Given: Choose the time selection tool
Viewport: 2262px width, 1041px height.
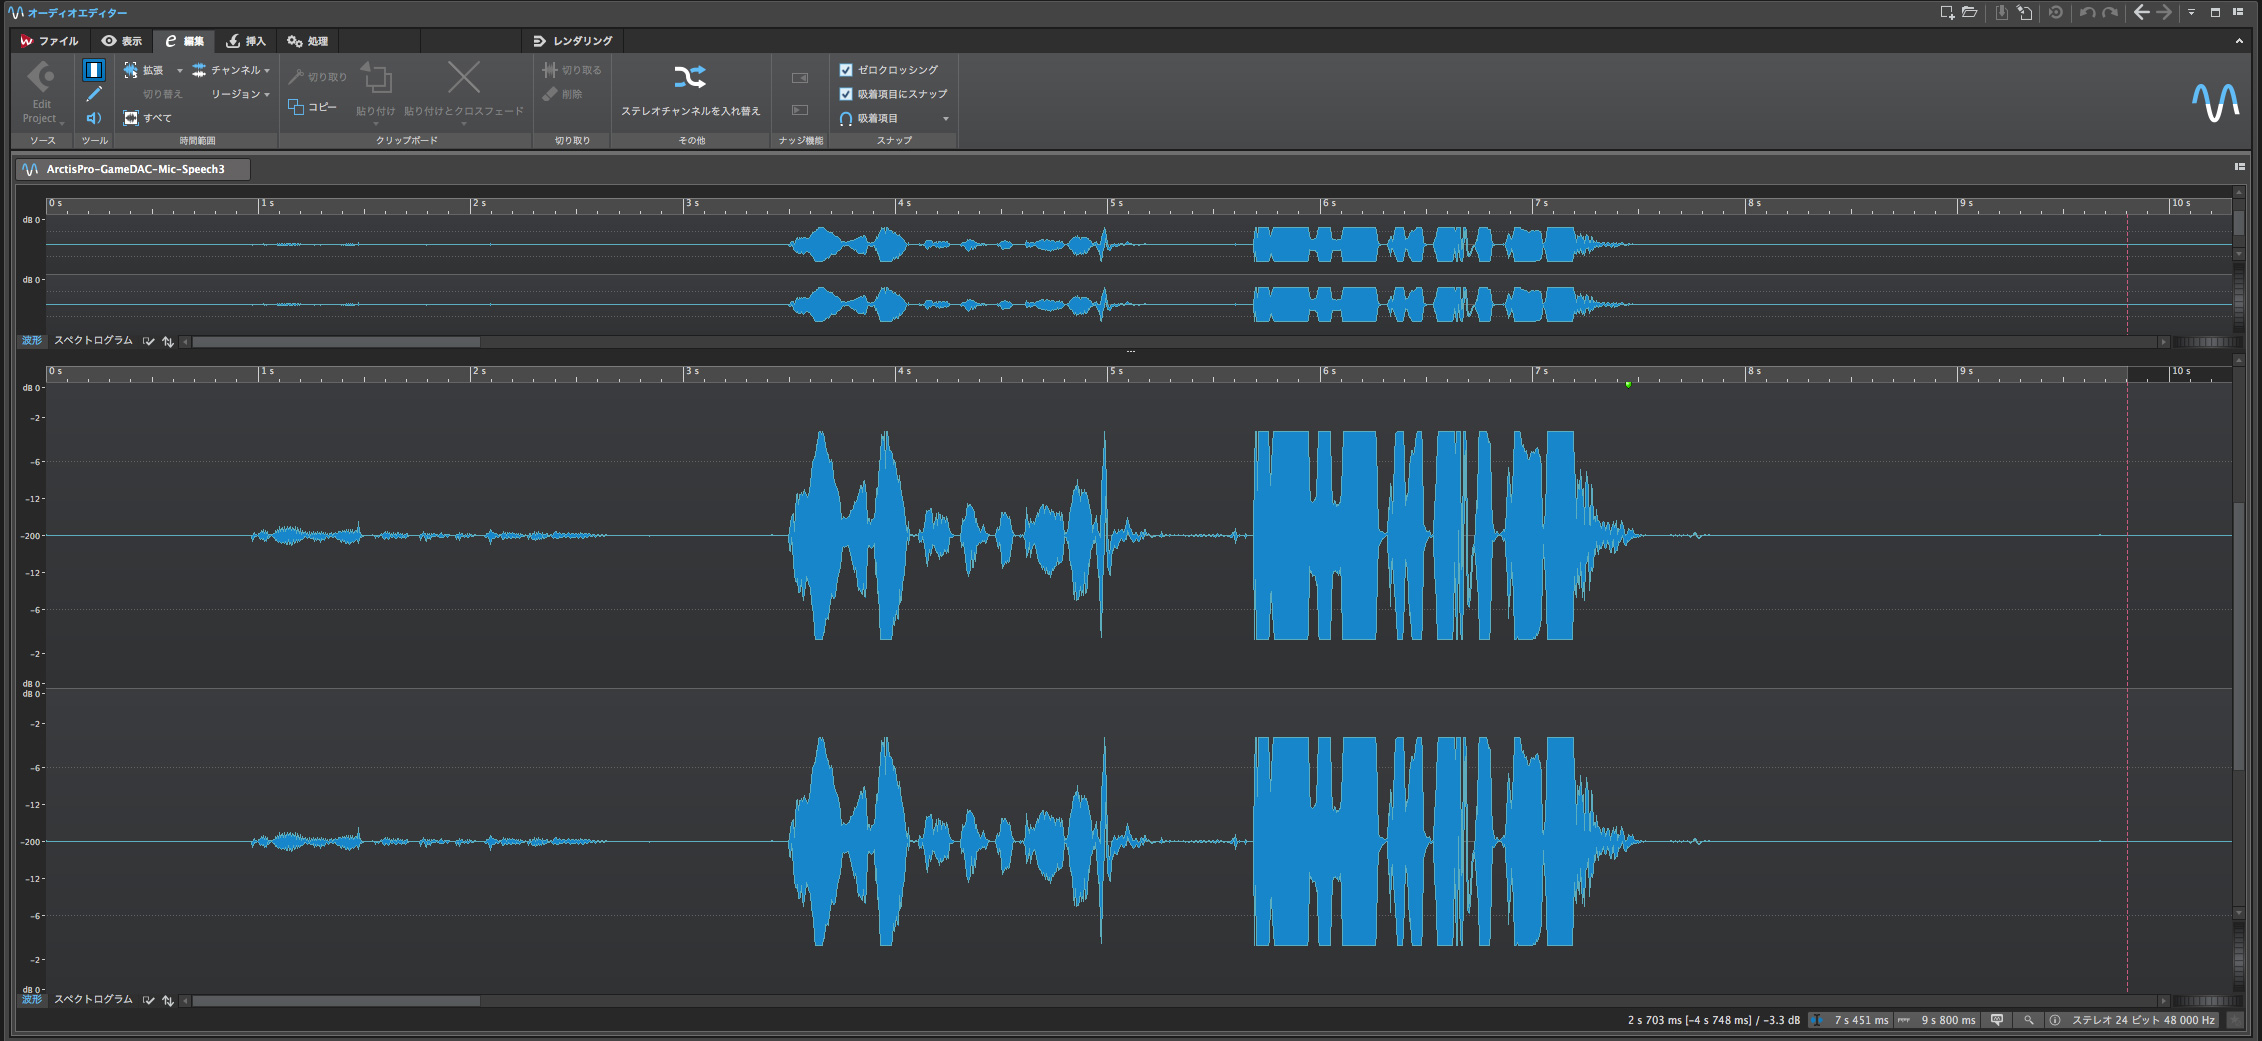Looking at the screenshot, I should (x=94, y=70).
